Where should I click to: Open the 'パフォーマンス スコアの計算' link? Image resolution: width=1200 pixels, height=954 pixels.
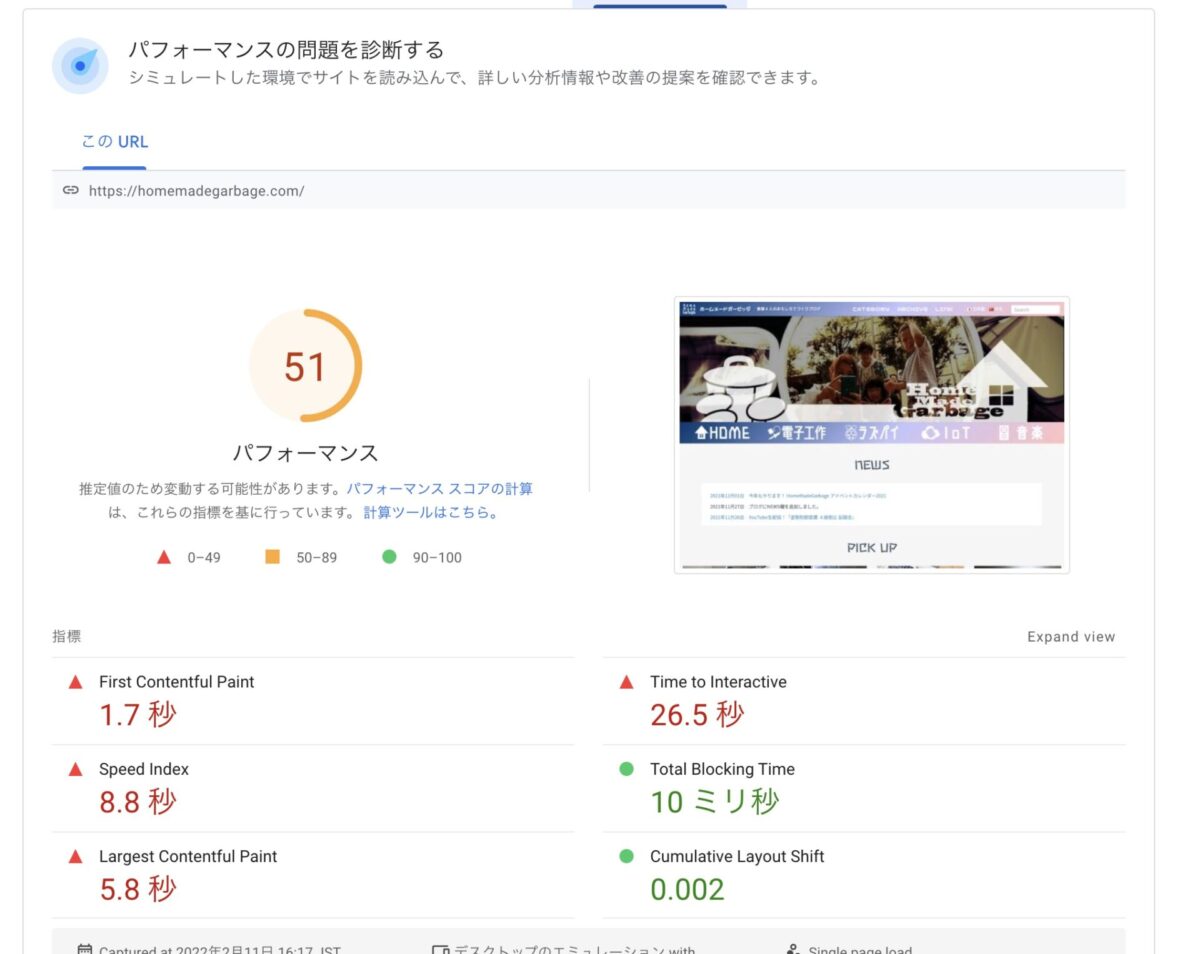pyautogui.click(x=439, y=489)
